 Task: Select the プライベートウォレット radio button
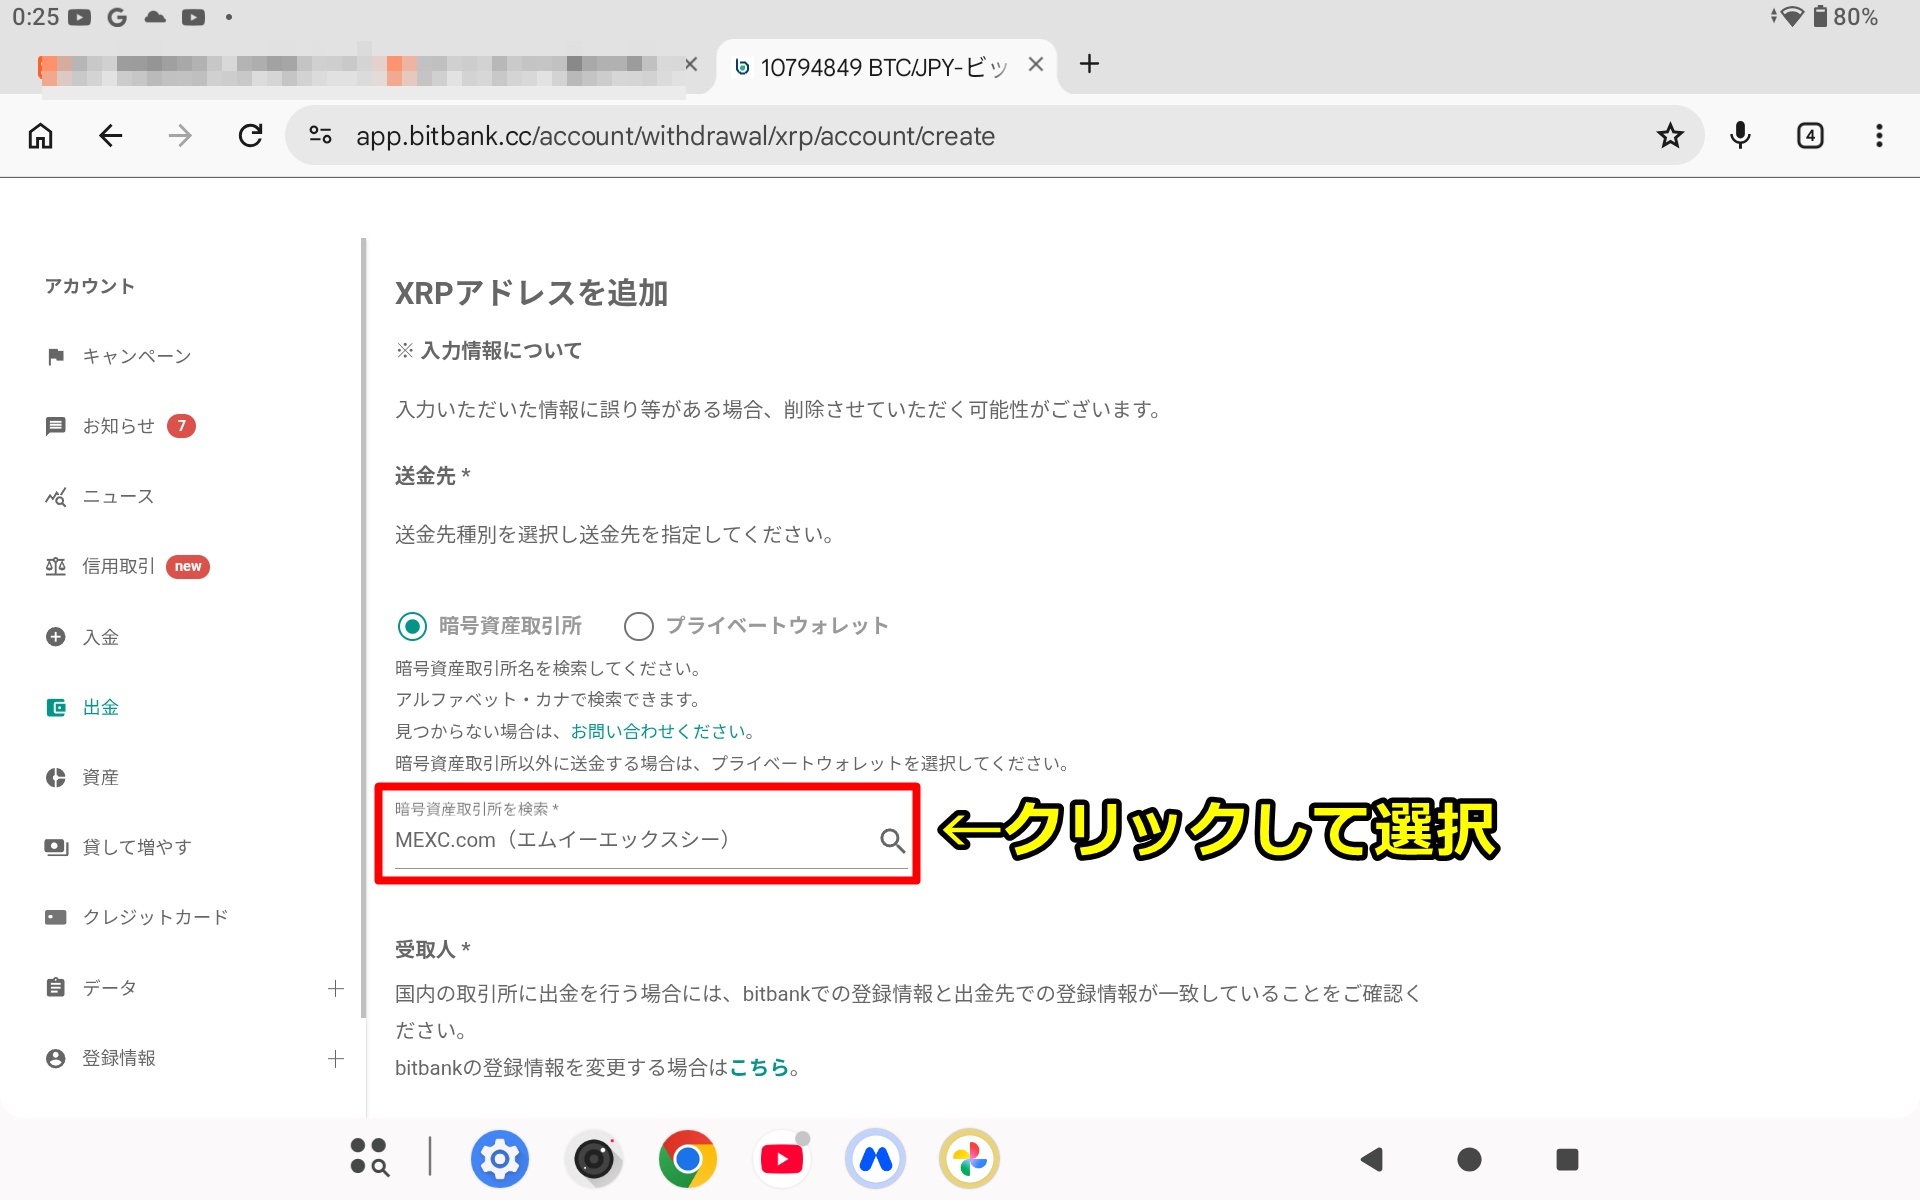click(638, 626)
